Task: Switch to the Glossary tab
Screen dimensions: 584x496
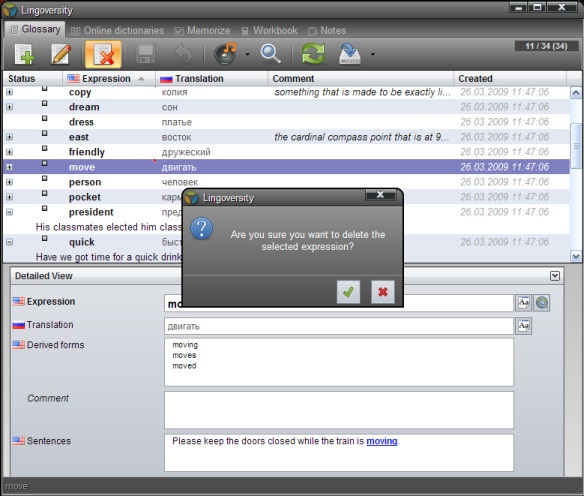Action: 35,29
